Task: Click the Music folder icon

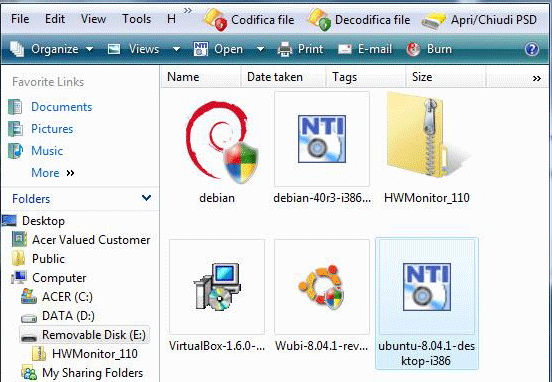Action: click(x=15, y=151)
